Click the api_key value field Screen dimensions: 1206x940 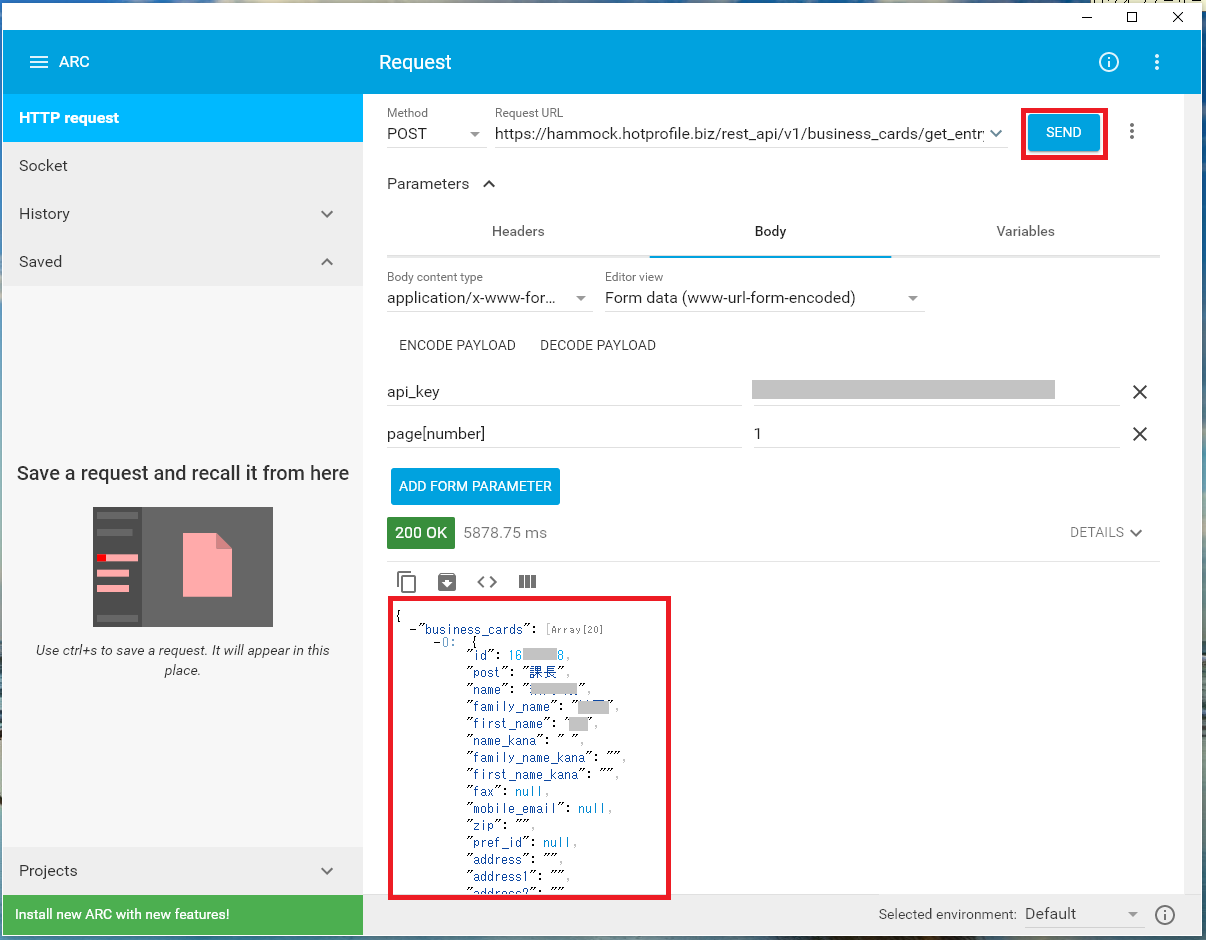click(x=936, y=392)
